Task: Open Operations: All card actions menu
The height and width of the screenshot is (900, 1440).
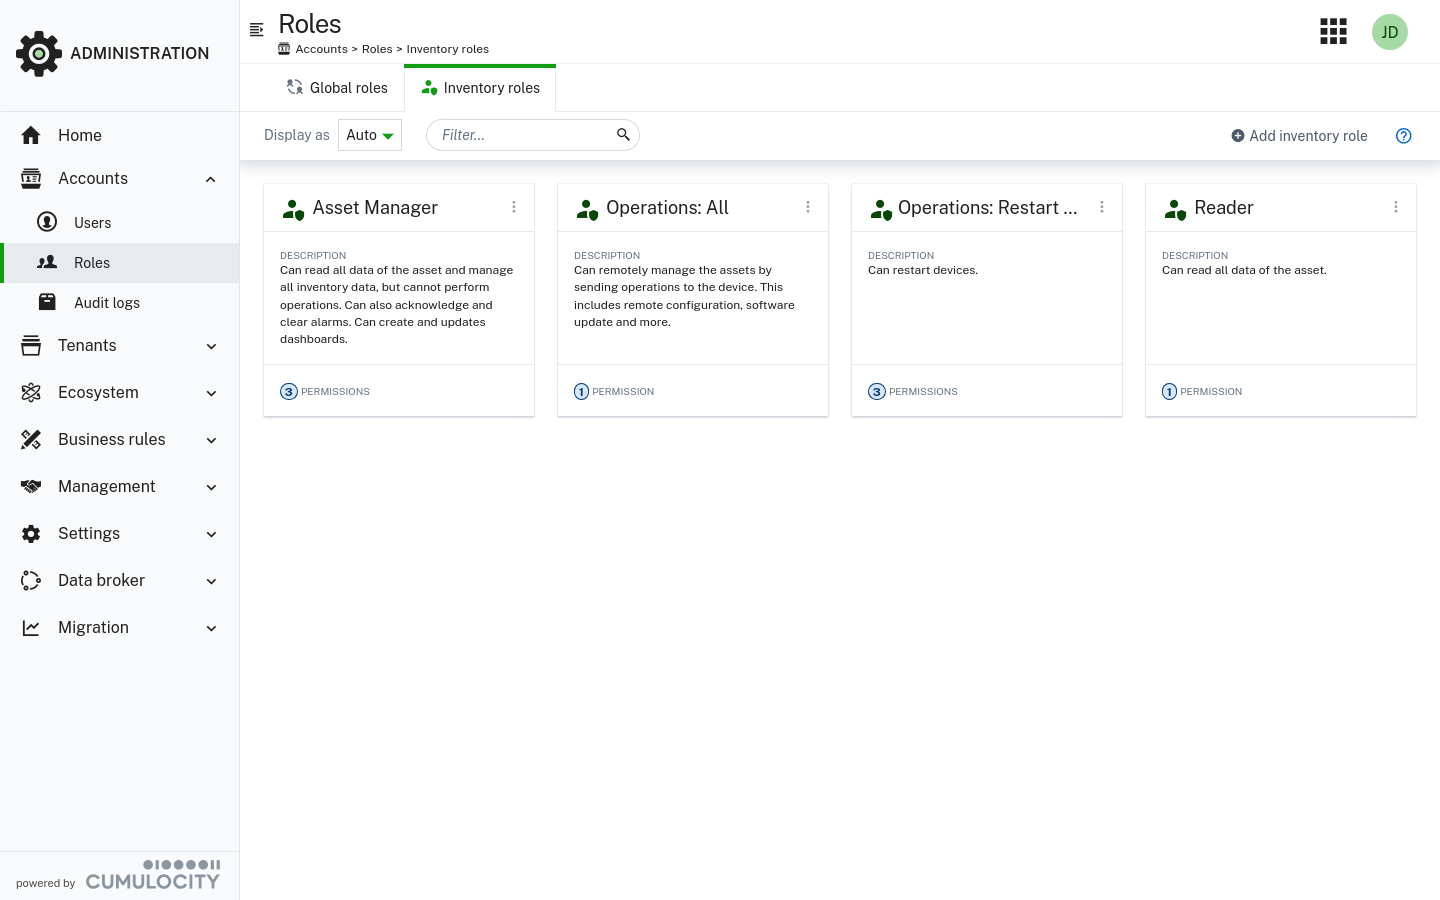Action: [808, 207]
